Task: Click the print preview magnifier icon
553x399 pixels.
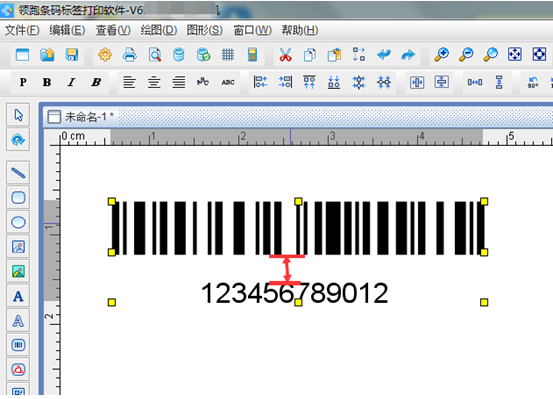Action: [x=155, y=55]
